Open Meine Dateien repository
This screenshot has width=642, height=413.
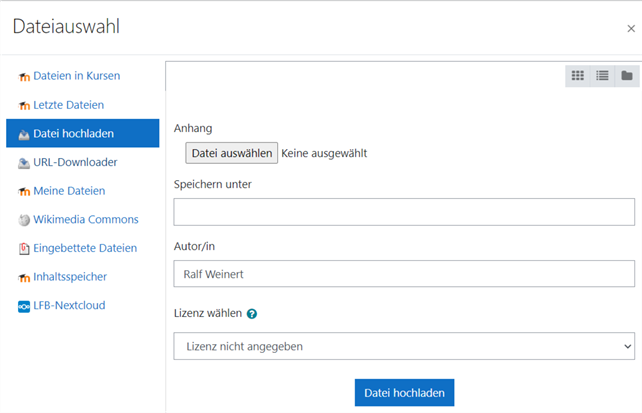(68, 191)
